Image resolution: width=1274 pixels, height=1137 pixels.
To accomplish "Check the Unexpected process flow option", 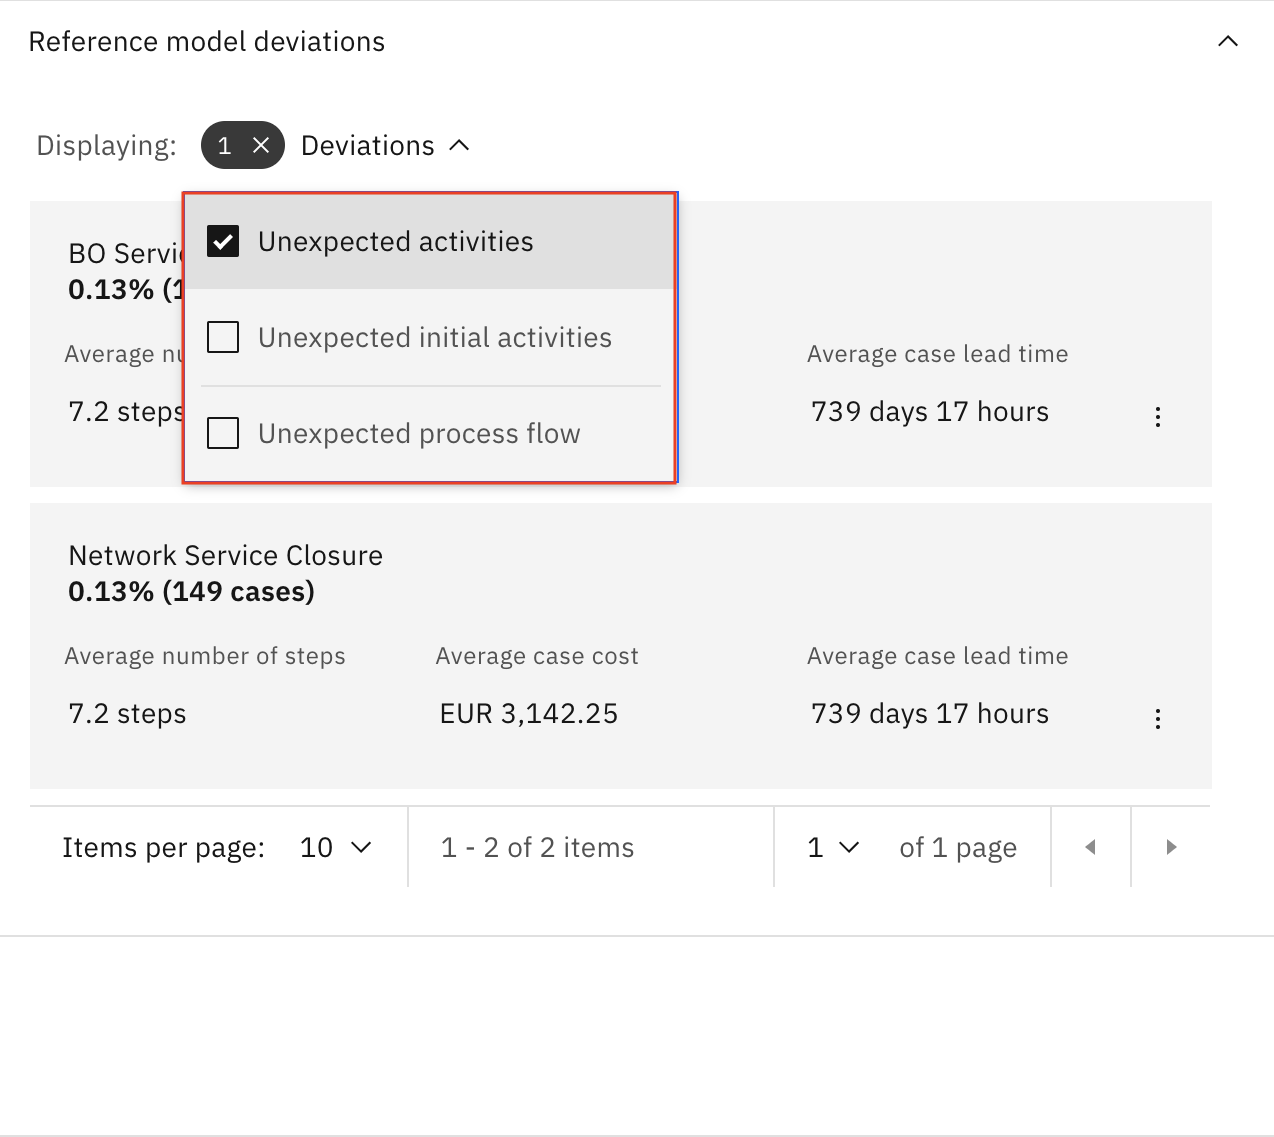I will click(x=223, y=434).
